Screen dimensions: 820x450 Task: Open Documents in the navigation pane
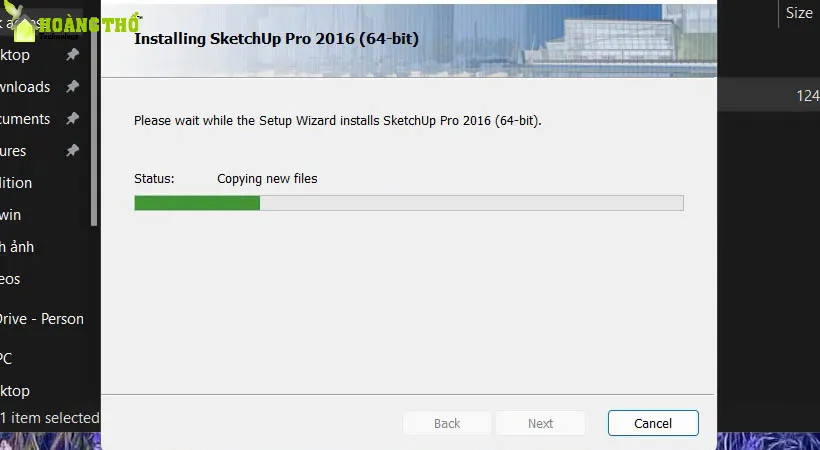(26, 119)
